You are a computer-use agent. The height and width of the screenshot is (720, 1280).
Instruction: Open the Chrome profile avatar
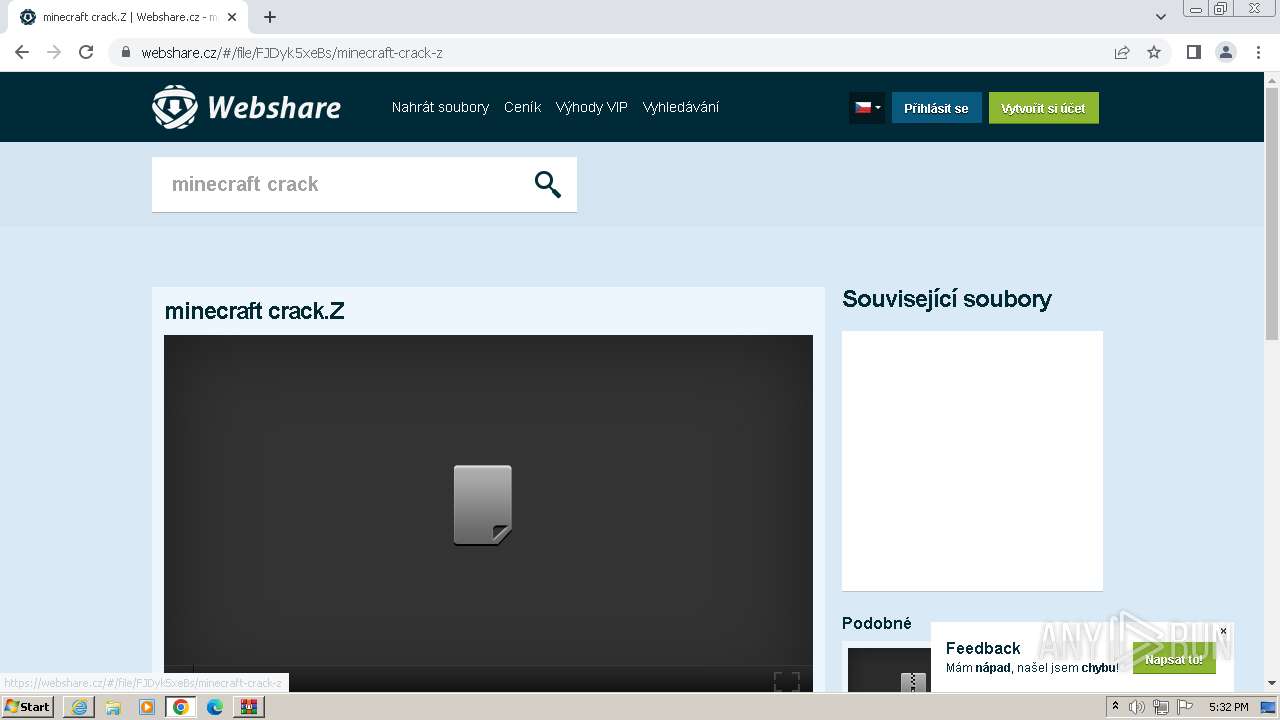coord(1226,52)
